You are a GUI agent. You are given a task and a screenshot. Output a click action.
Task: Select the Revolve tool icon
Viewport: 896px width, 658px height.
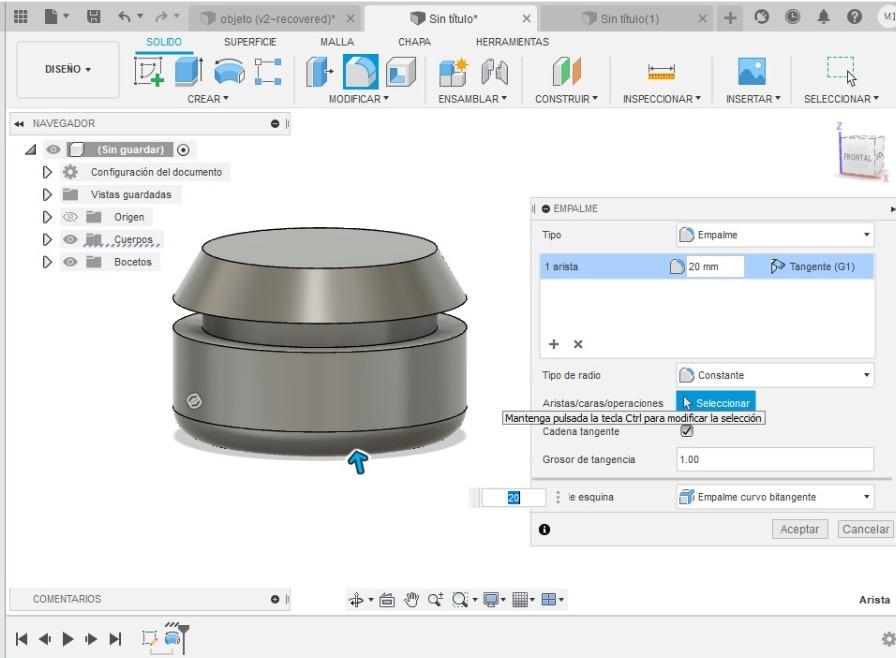pyautogui.click(x=229, y=71)
